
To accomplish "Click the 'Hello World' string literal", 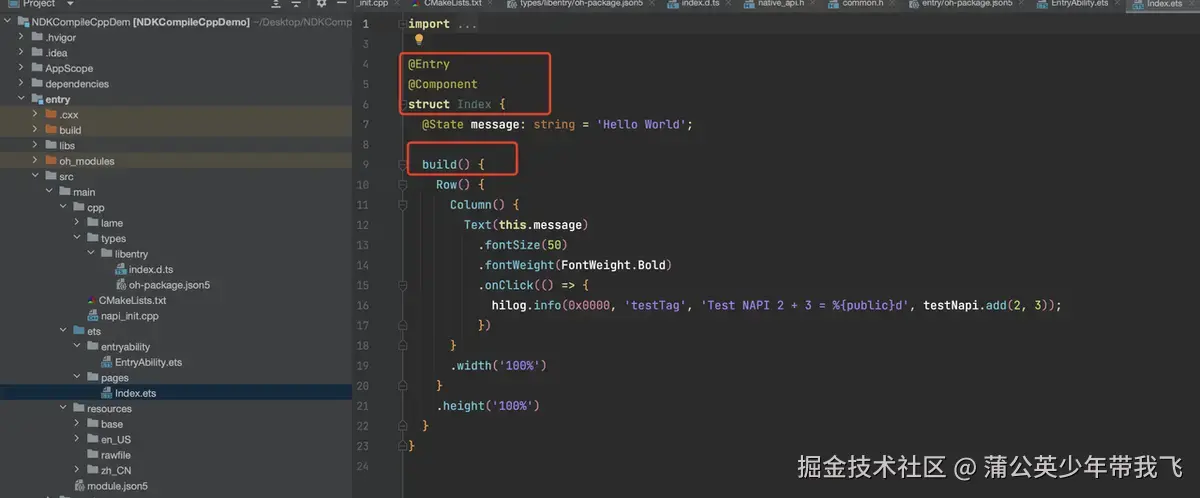I will tap(640, 124).
